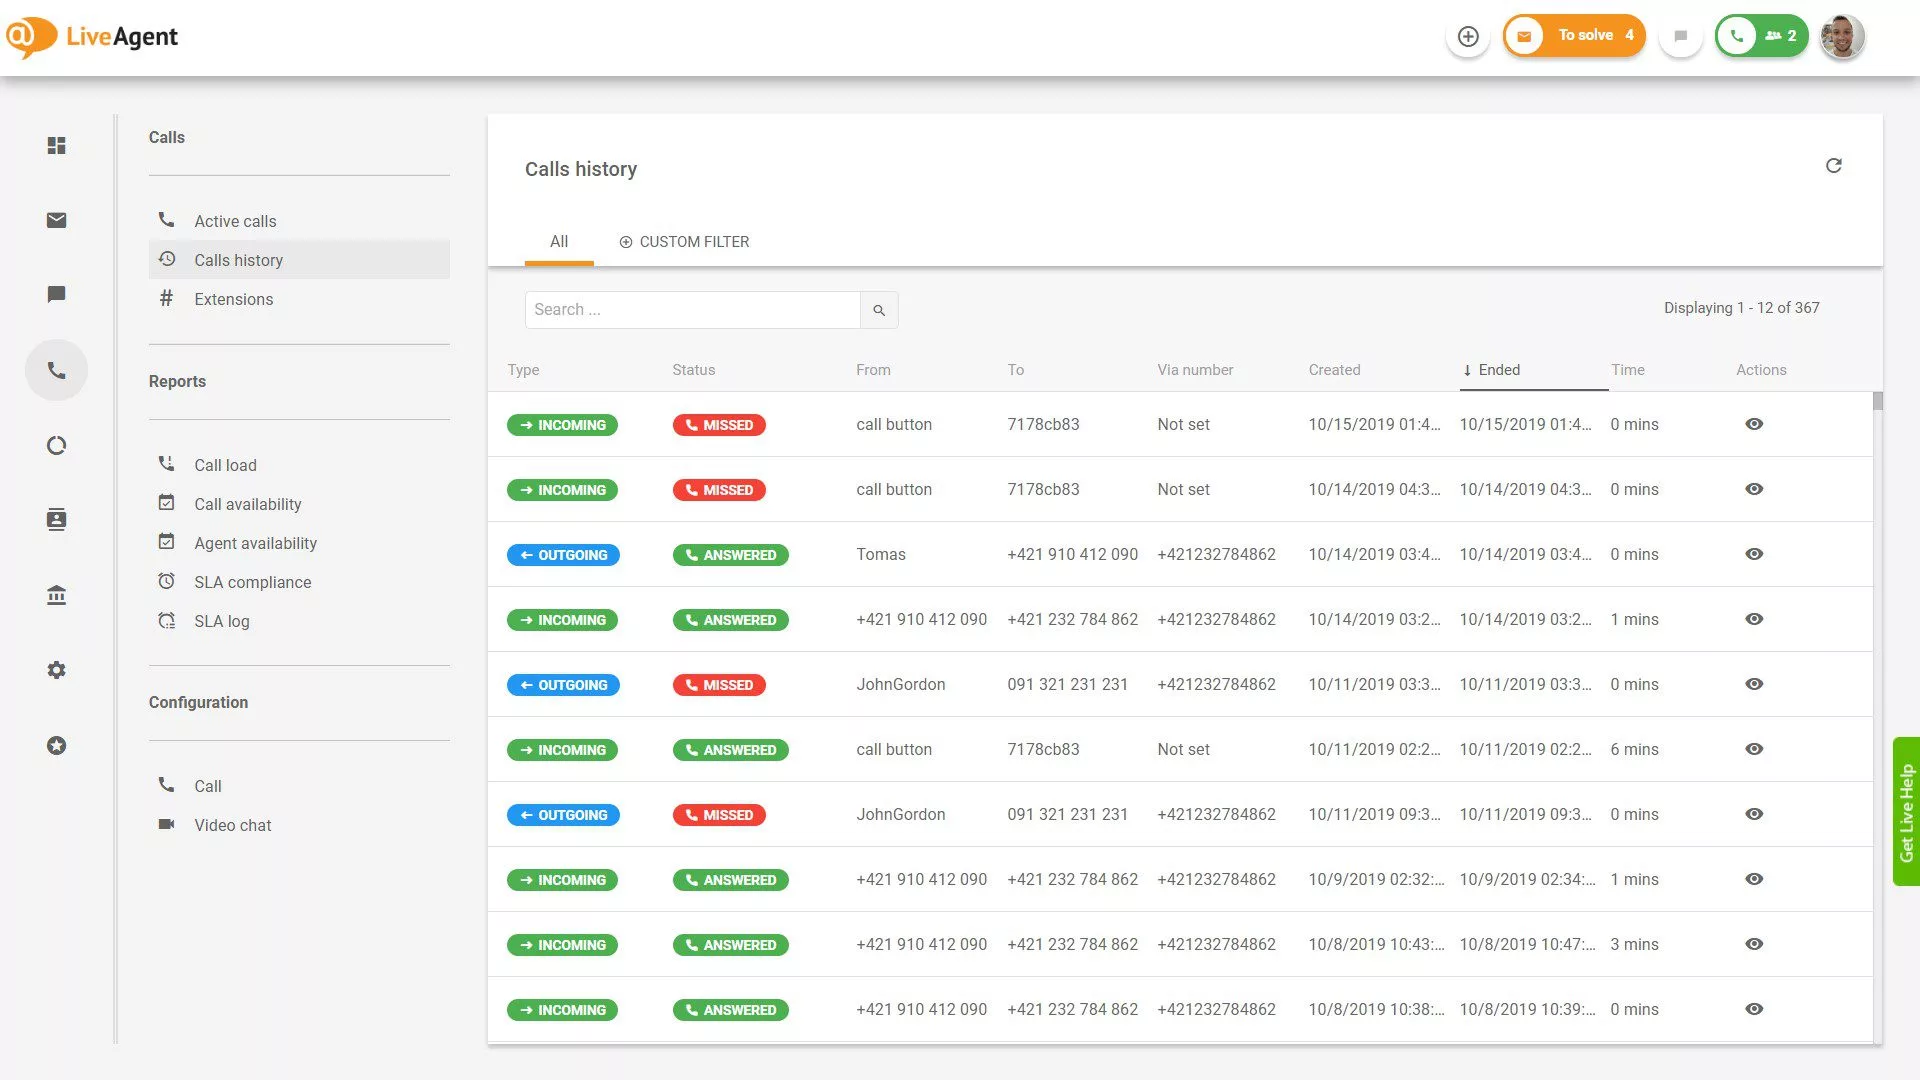Open the Chats panel in sidebar
This screenshot has width=1920, height=1080.
pos(57,294)
